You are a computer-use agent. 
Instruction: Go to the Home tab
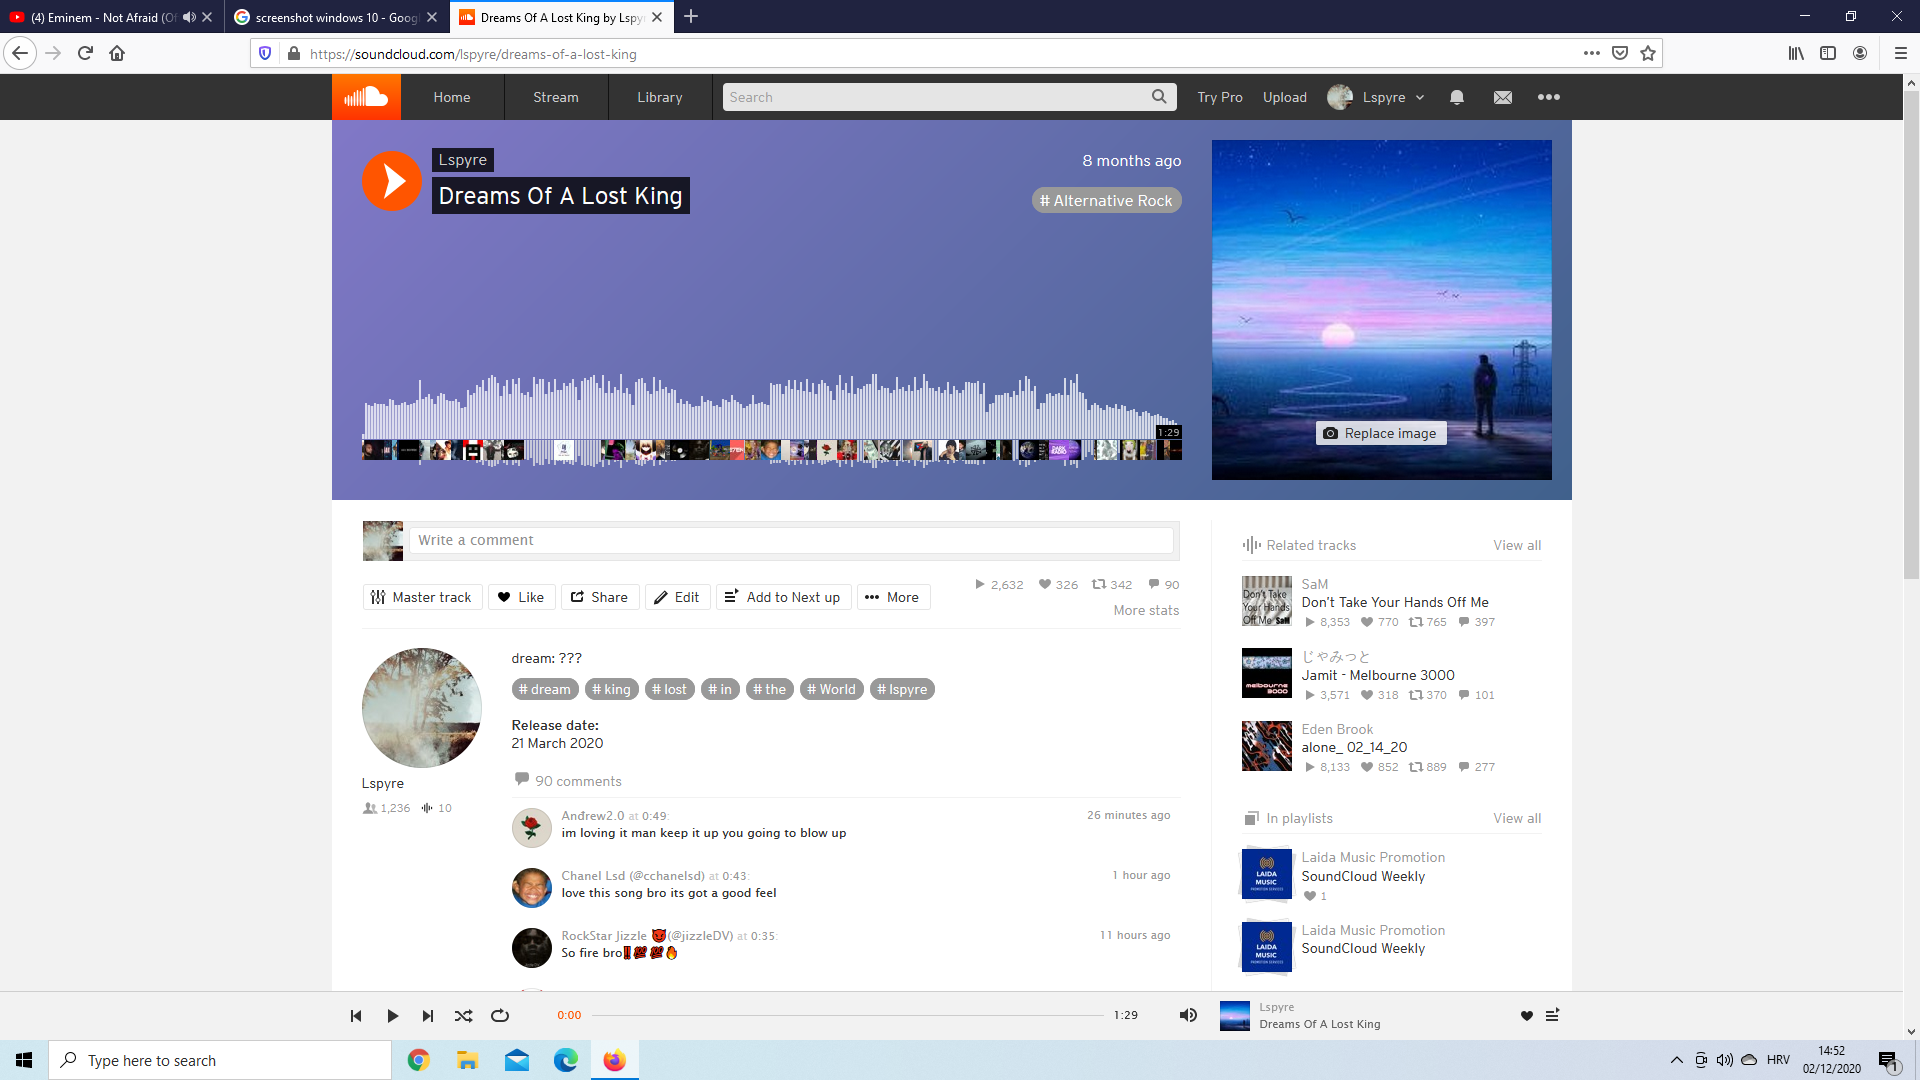pos(452,97)
